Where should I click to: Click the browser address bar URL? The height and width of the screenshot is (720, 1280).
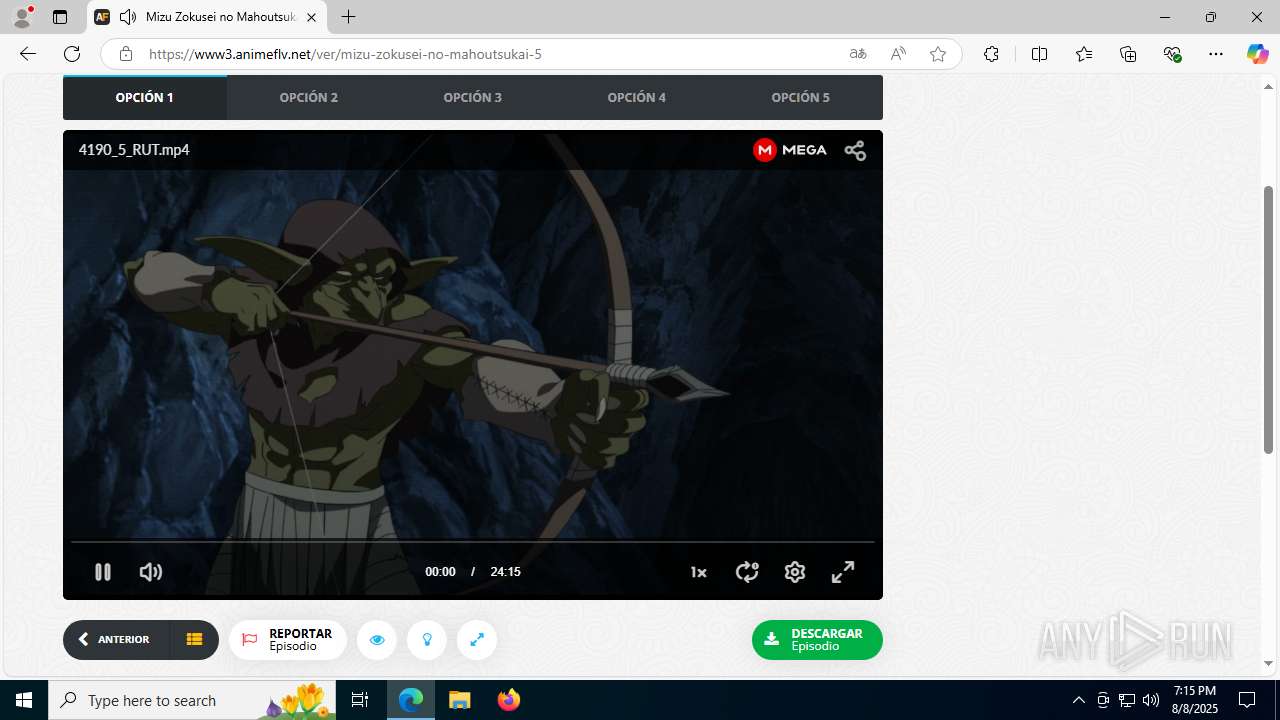click(345, 54)
